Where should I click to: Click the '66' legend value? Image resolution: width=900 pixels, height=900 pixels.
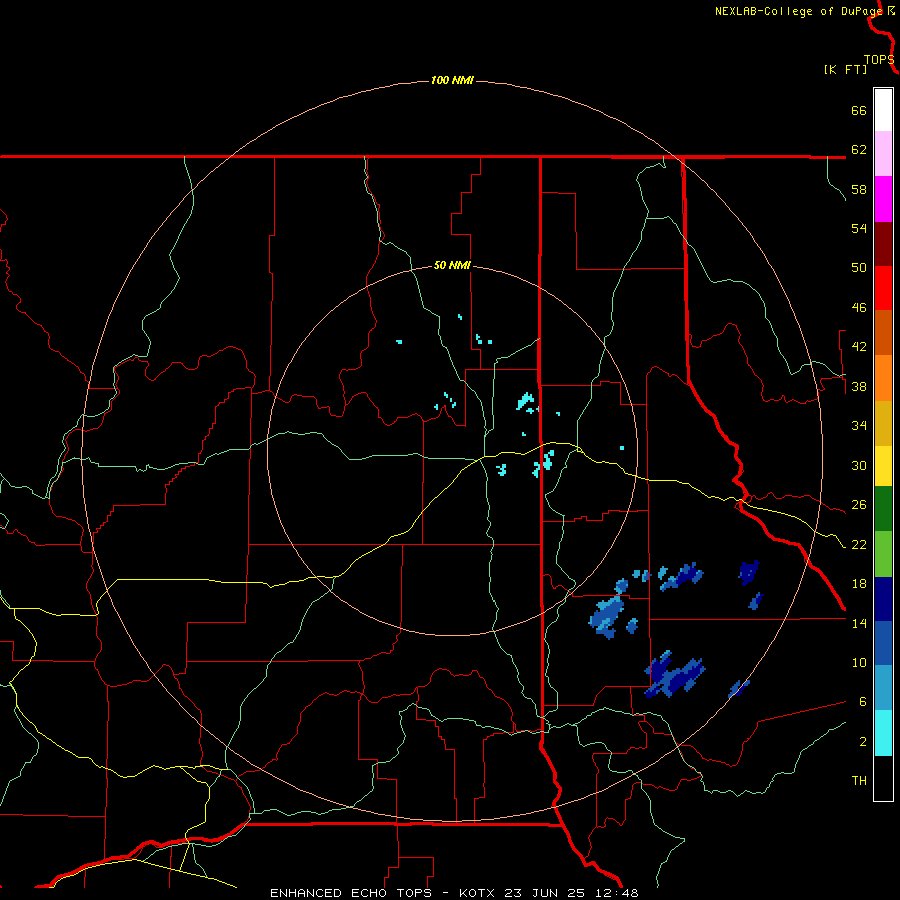859,110
